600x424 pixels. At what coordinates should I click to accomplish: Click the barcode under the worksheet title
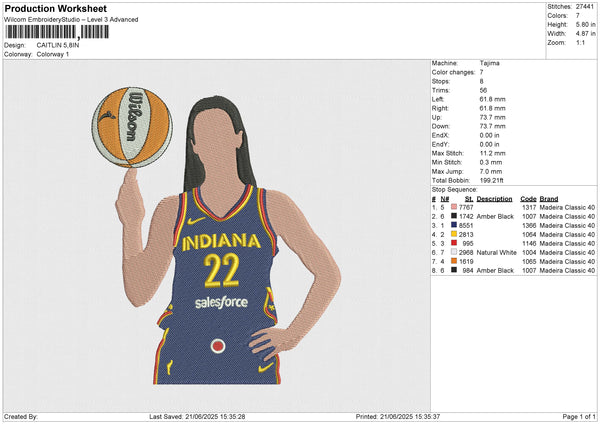tap(57, 32)
